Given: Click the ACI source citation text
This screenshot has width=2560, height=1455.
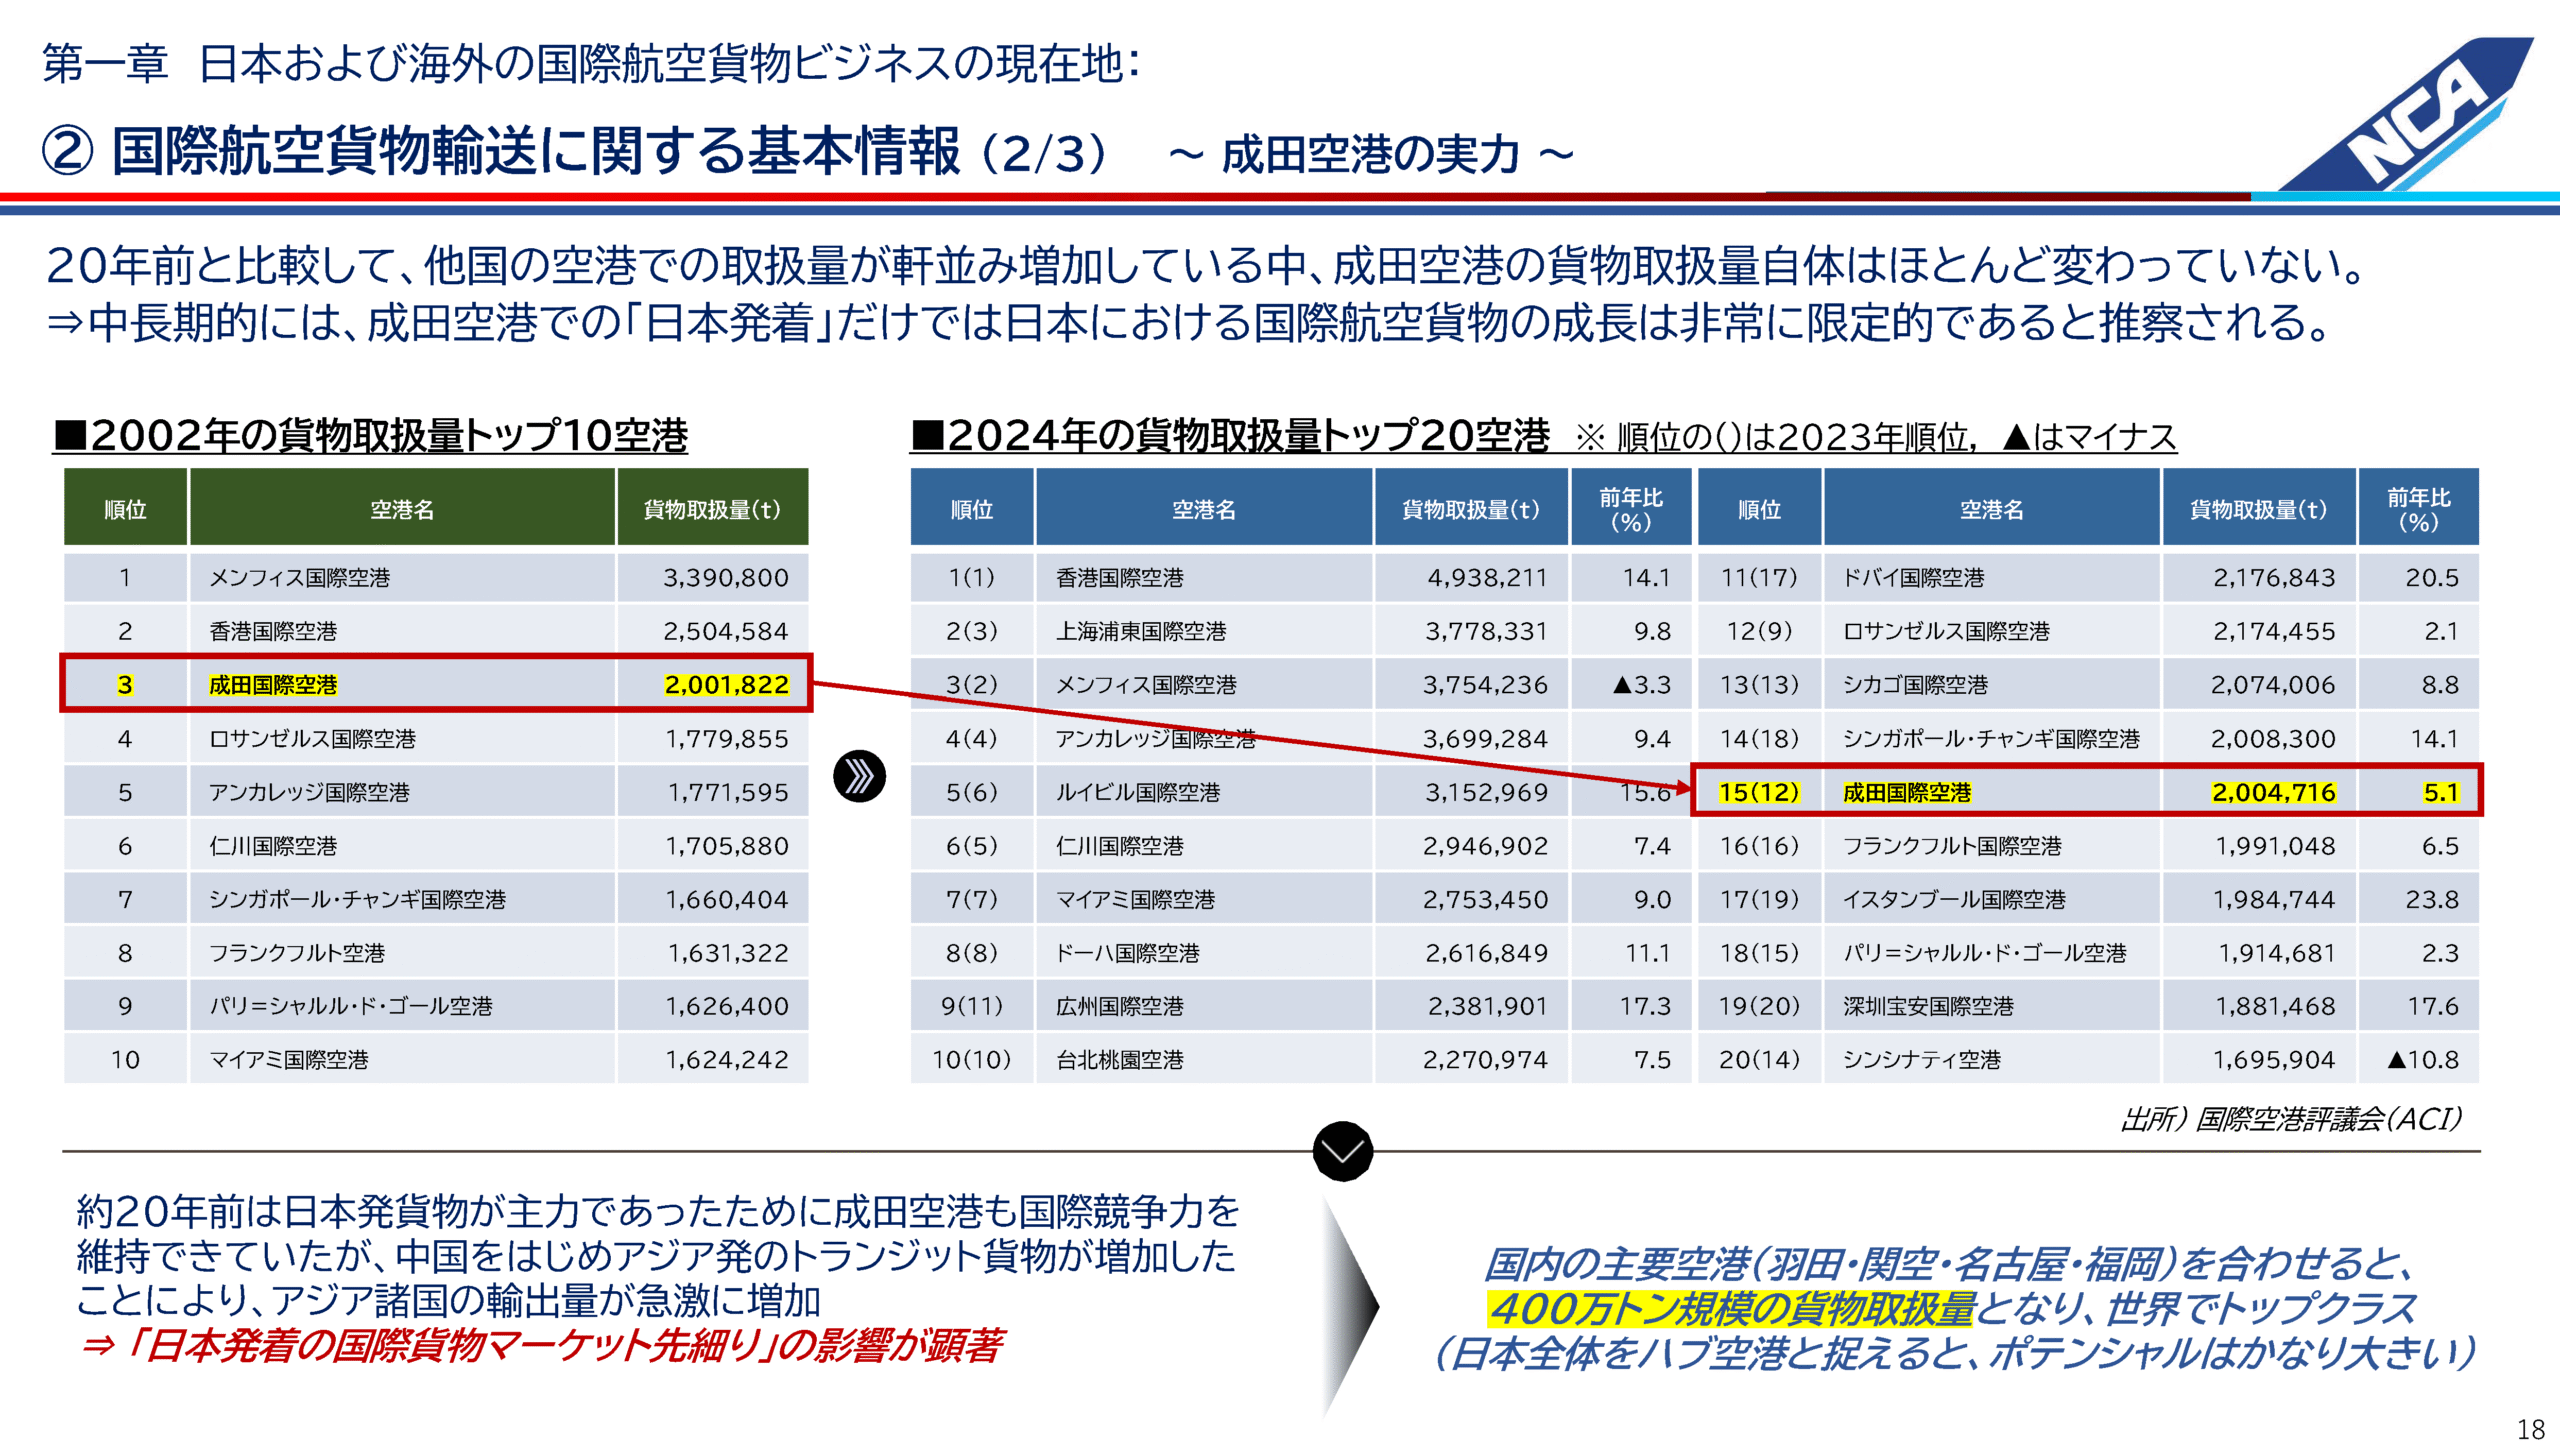Looking at the screenshot, I should point(2290,1119).
